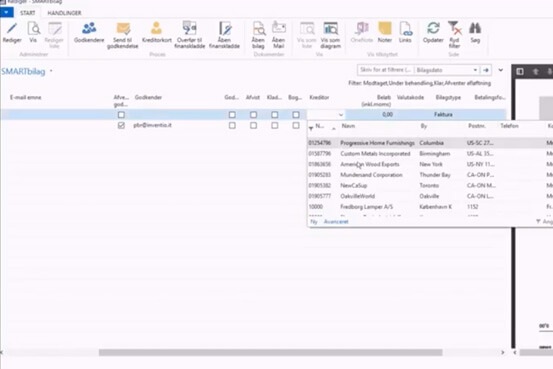Viewport: 553px width, 369px height.
Task: Open the Links icon
Action: click(405, 28)
